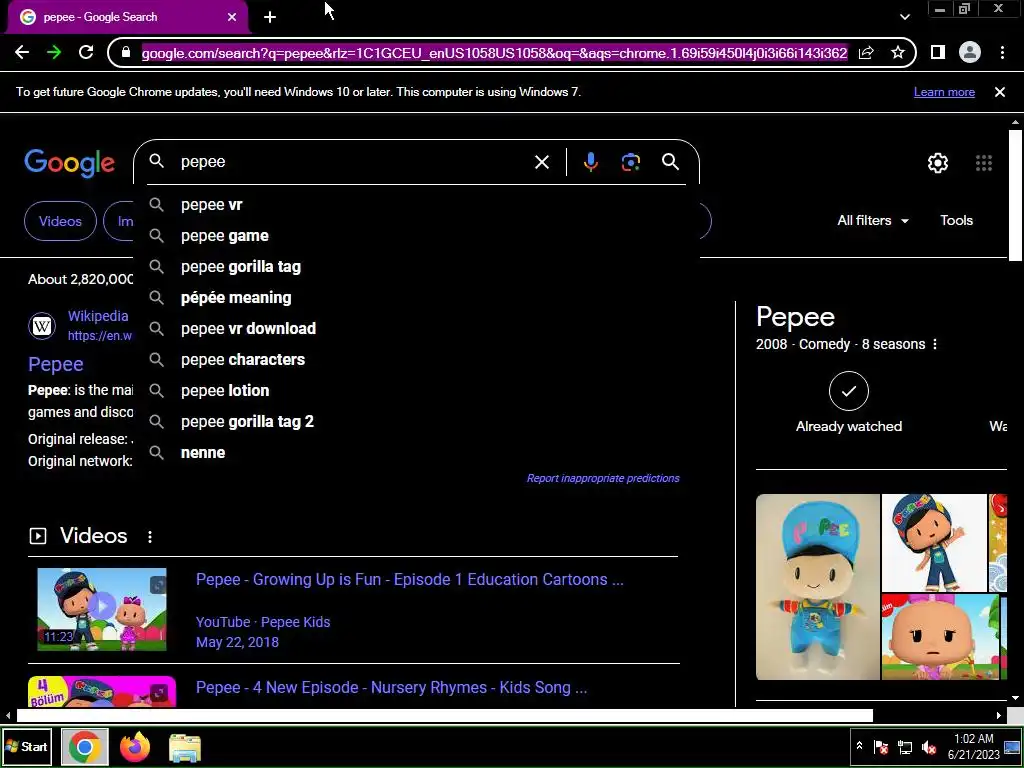Viewport: 1024px width, 768px height.
Task: Open Pepee knowledge panel more options
Action: [x=935, y=344]
